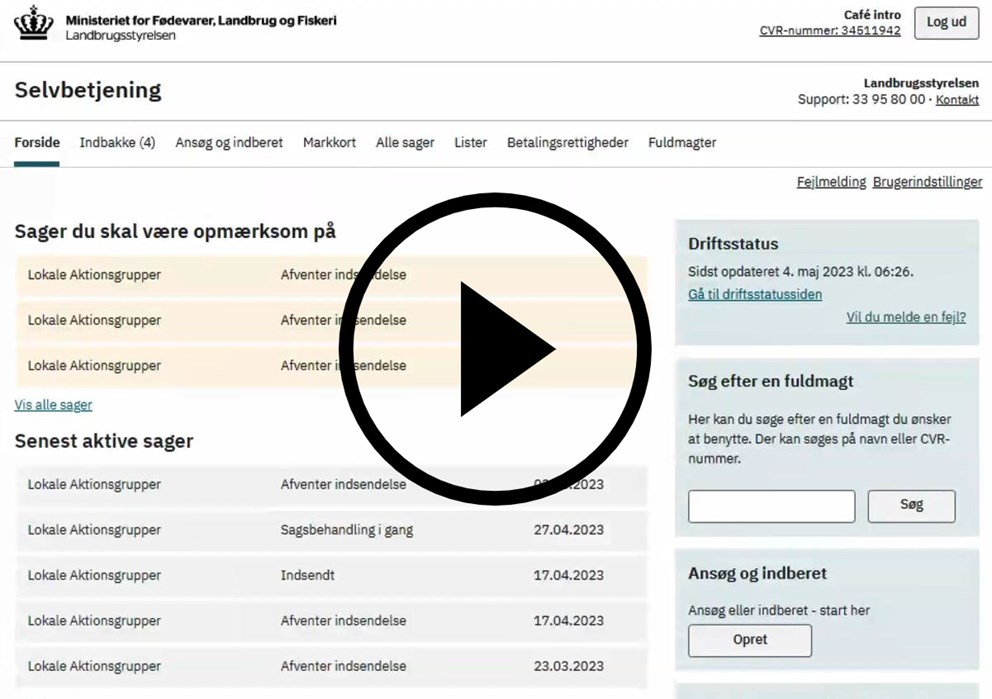992x699 pixels.
Task: Open Gå til driftsstatussiden
Action: point(754,294)
